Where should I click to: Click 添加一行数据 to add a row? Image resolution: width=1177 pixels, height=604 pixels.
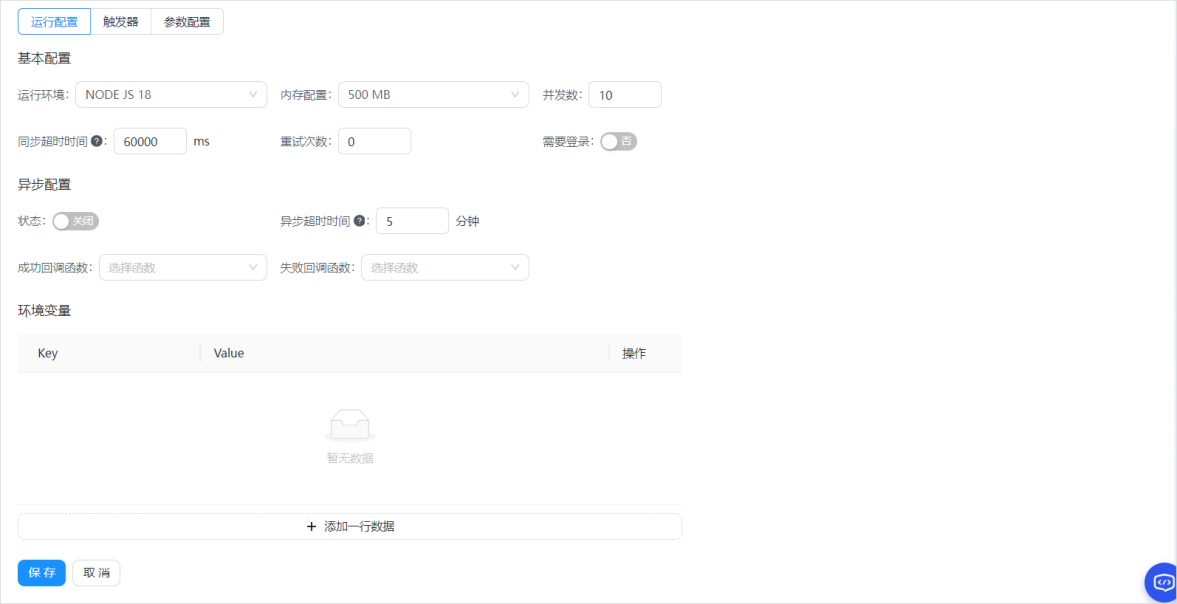pyautogui.click(x=350, y=526)
